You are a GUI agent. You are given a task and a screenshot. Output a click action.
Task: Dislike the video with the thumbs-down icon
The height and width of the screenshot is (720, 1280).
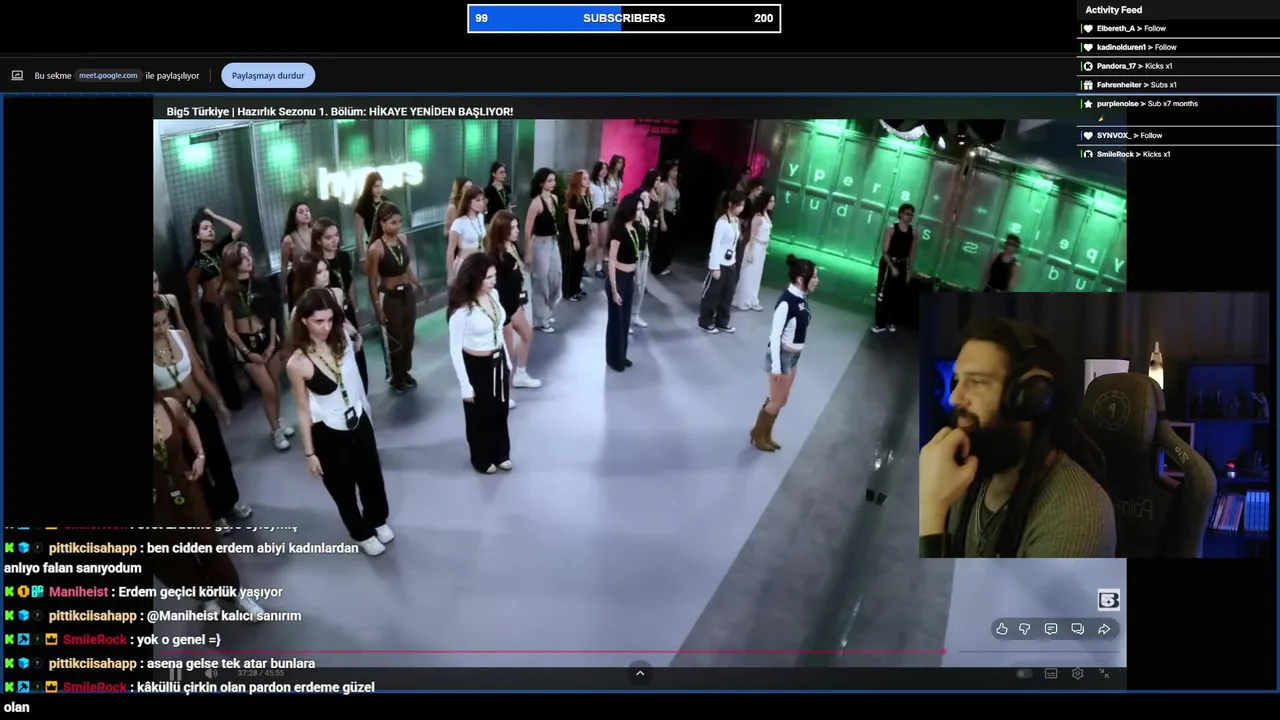(1025, 629)
